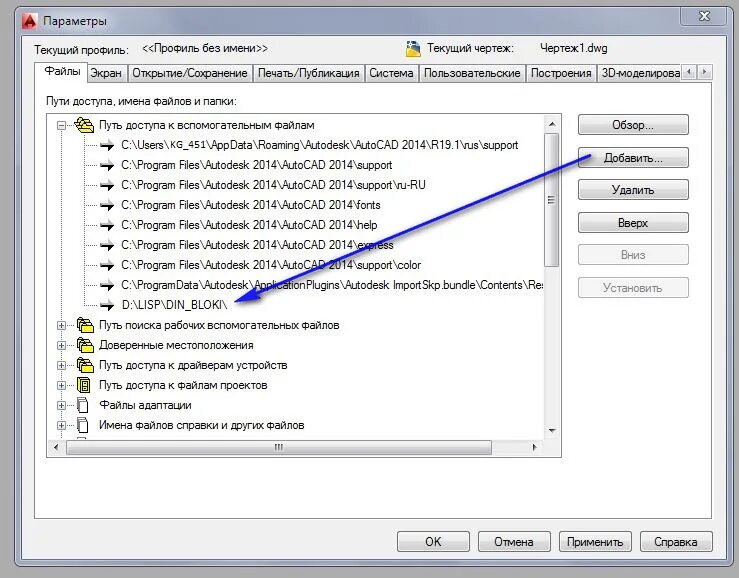739x578 pixels.
Task: Select path ending in R19.1\rus\support
Action: (x=320, y=145)
